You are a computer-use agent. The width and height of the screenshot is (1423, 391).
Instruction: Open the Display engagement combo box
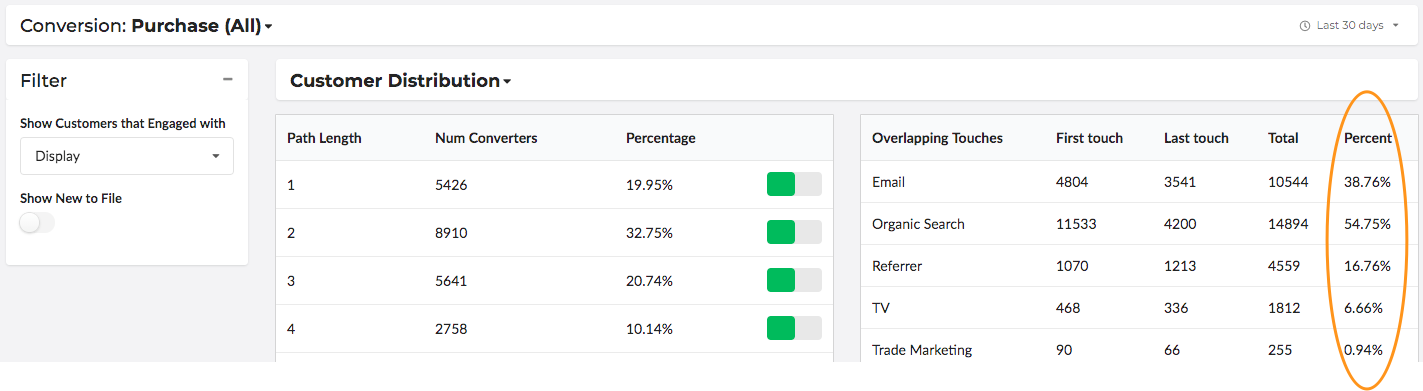point(127,156)
